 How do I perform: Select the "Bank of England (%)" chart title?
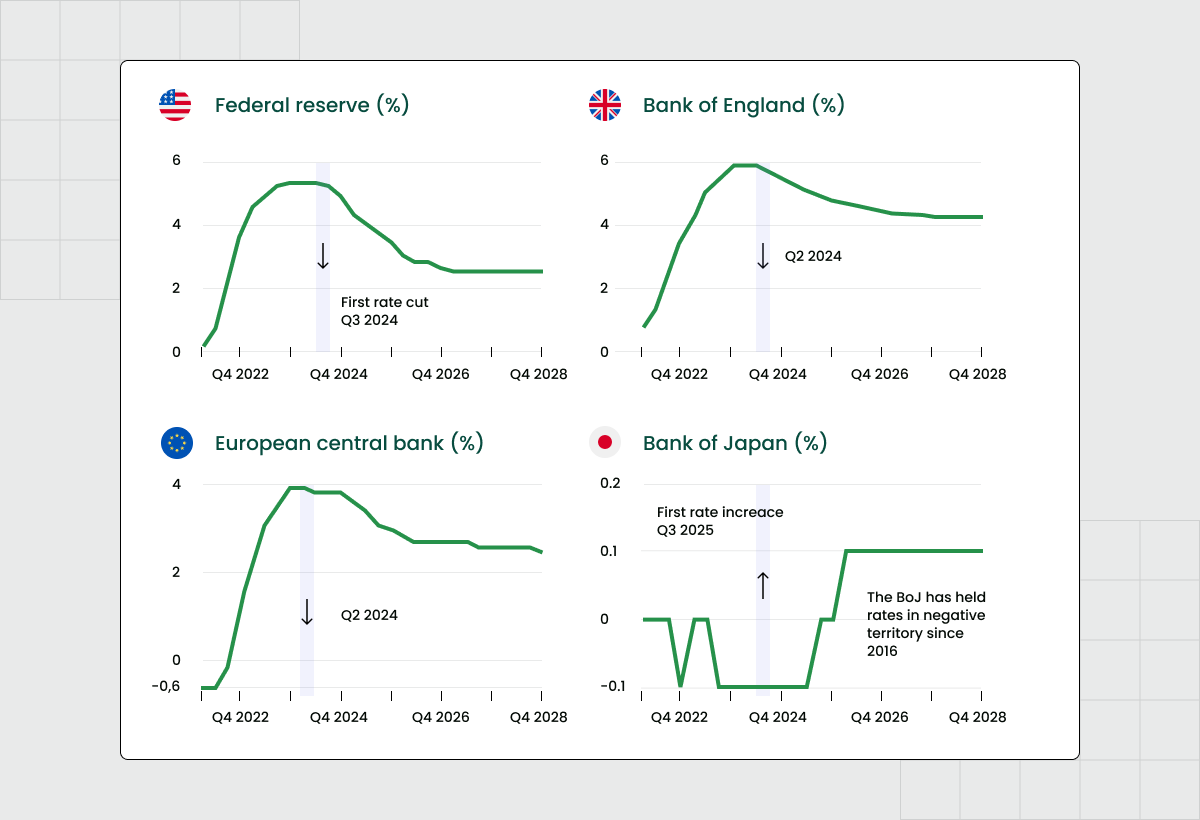pos(744,105)
